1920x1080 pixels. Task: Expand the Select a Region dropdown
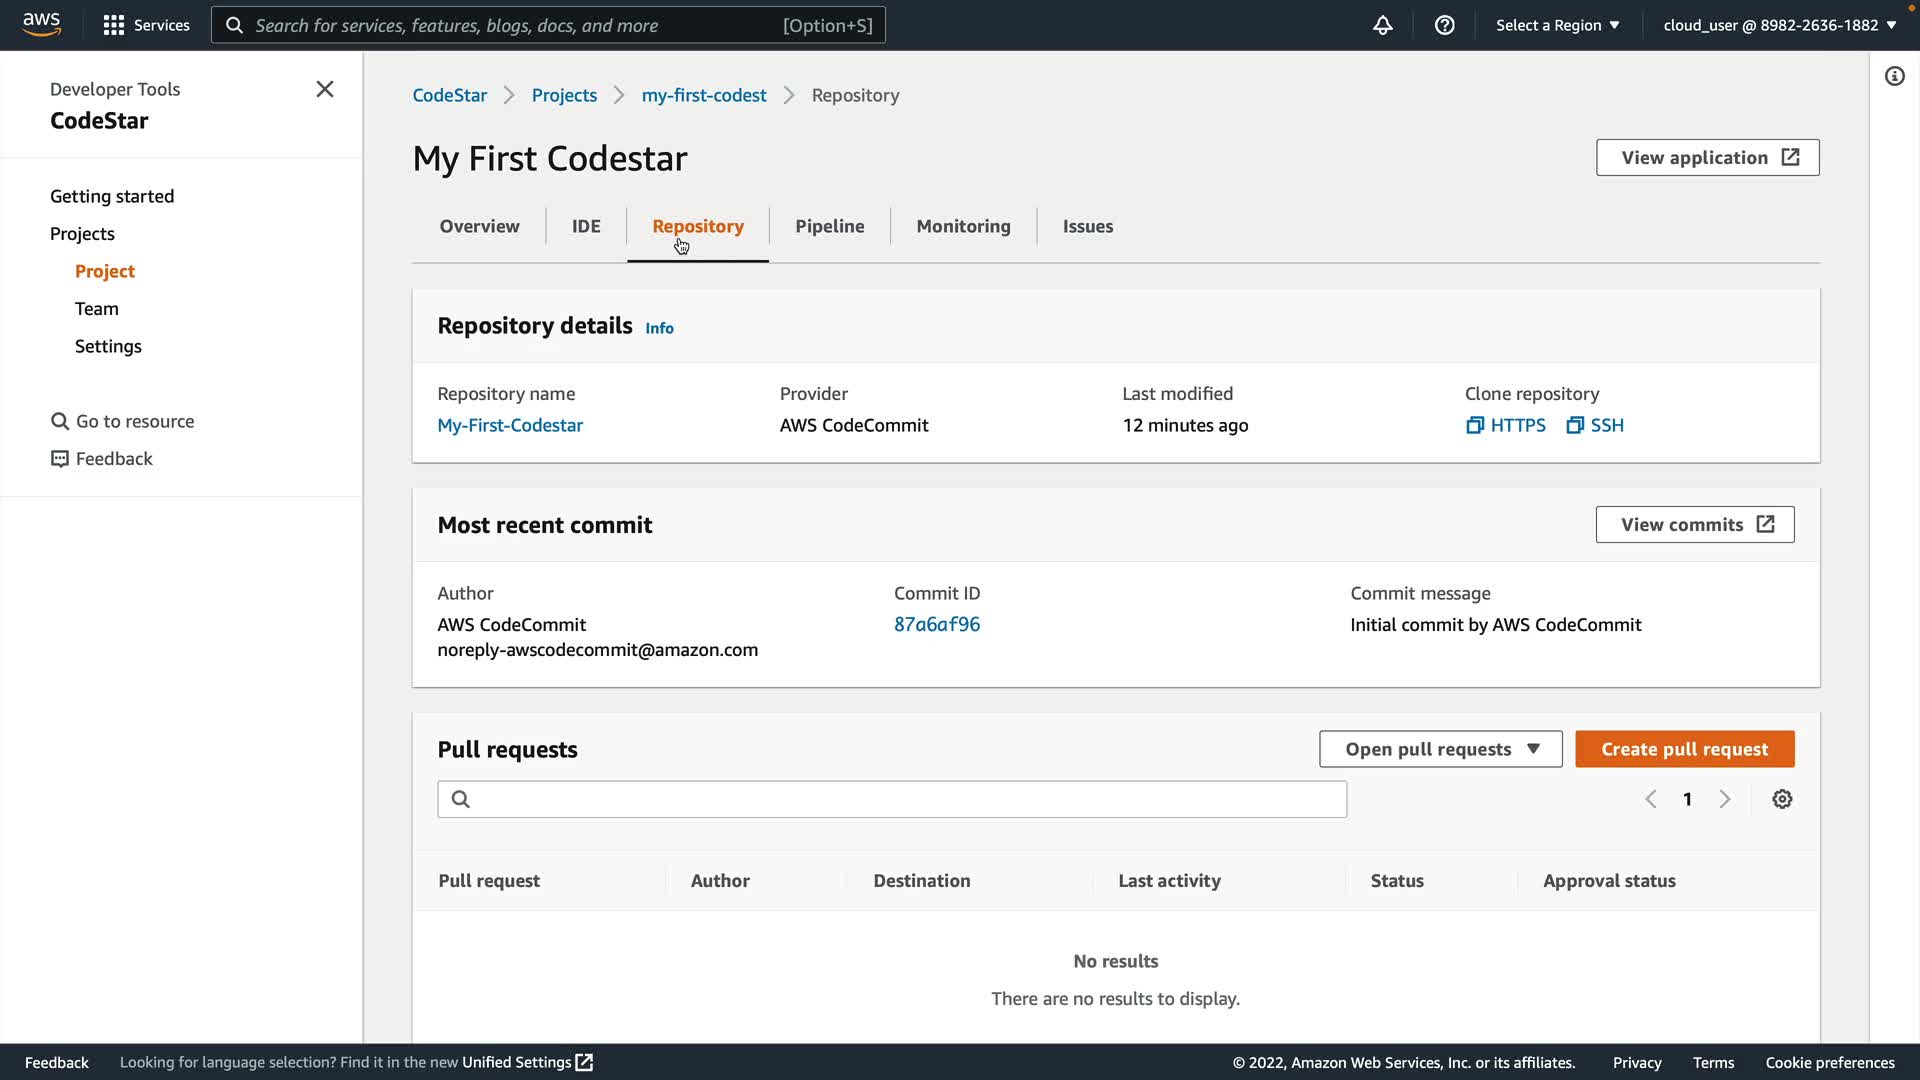(x=1557, y=25)
